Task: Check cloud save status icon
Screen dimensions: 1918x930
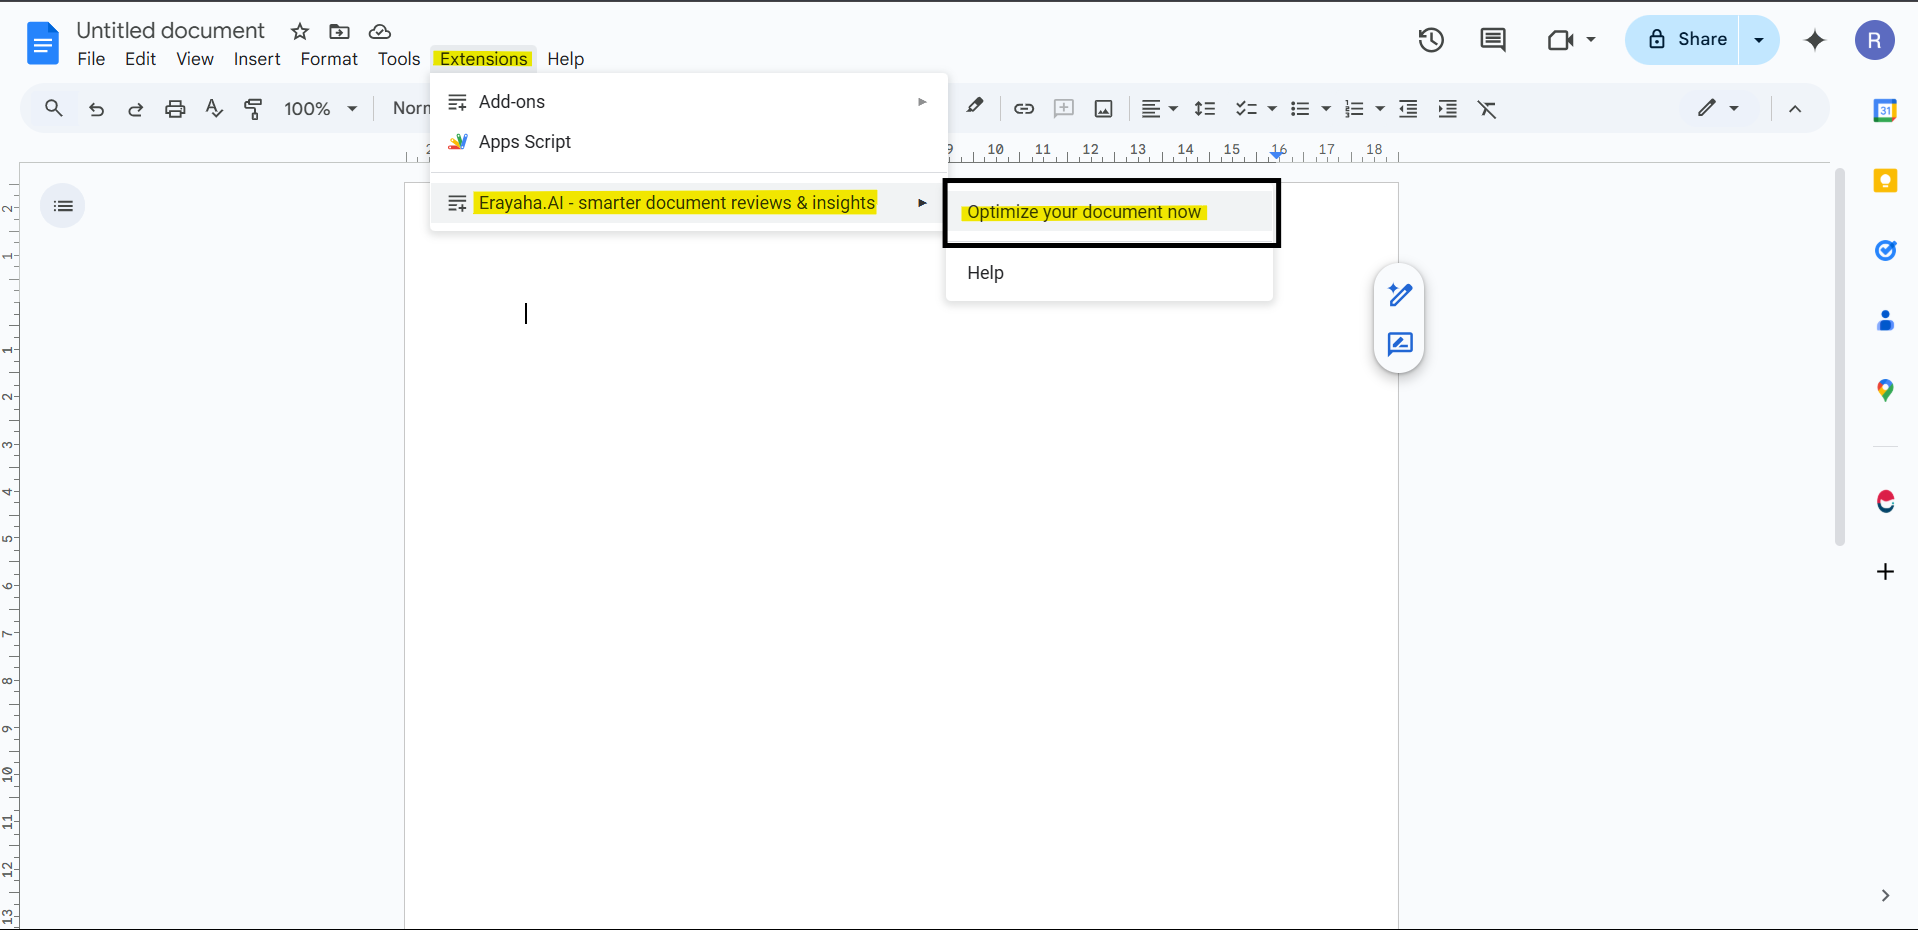Action: 379,31
